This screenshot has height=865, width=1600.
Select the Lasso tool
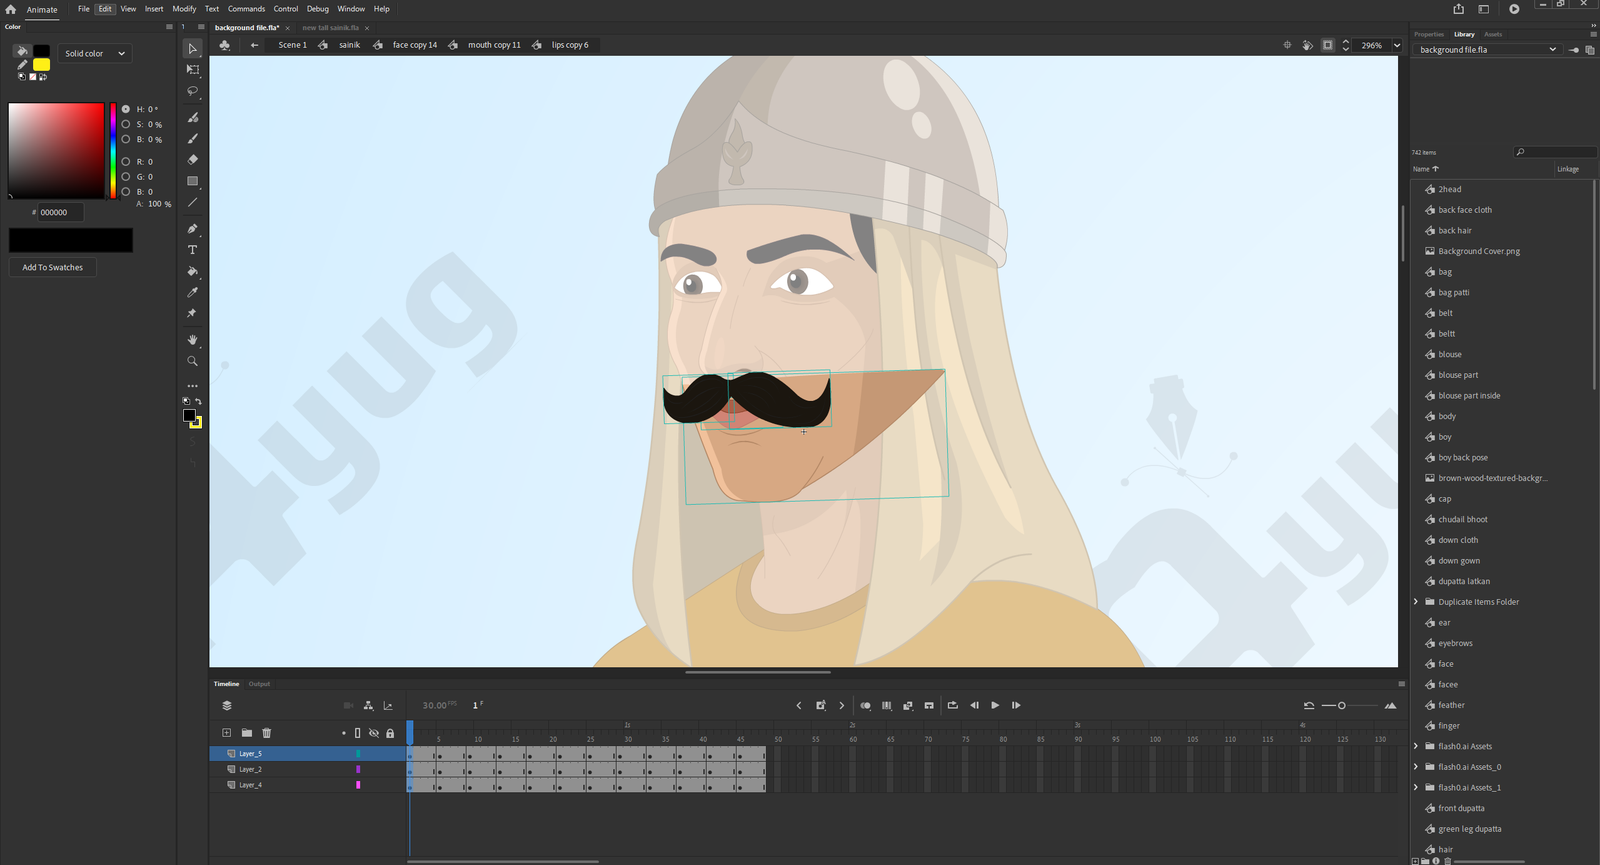click(193, 91)
